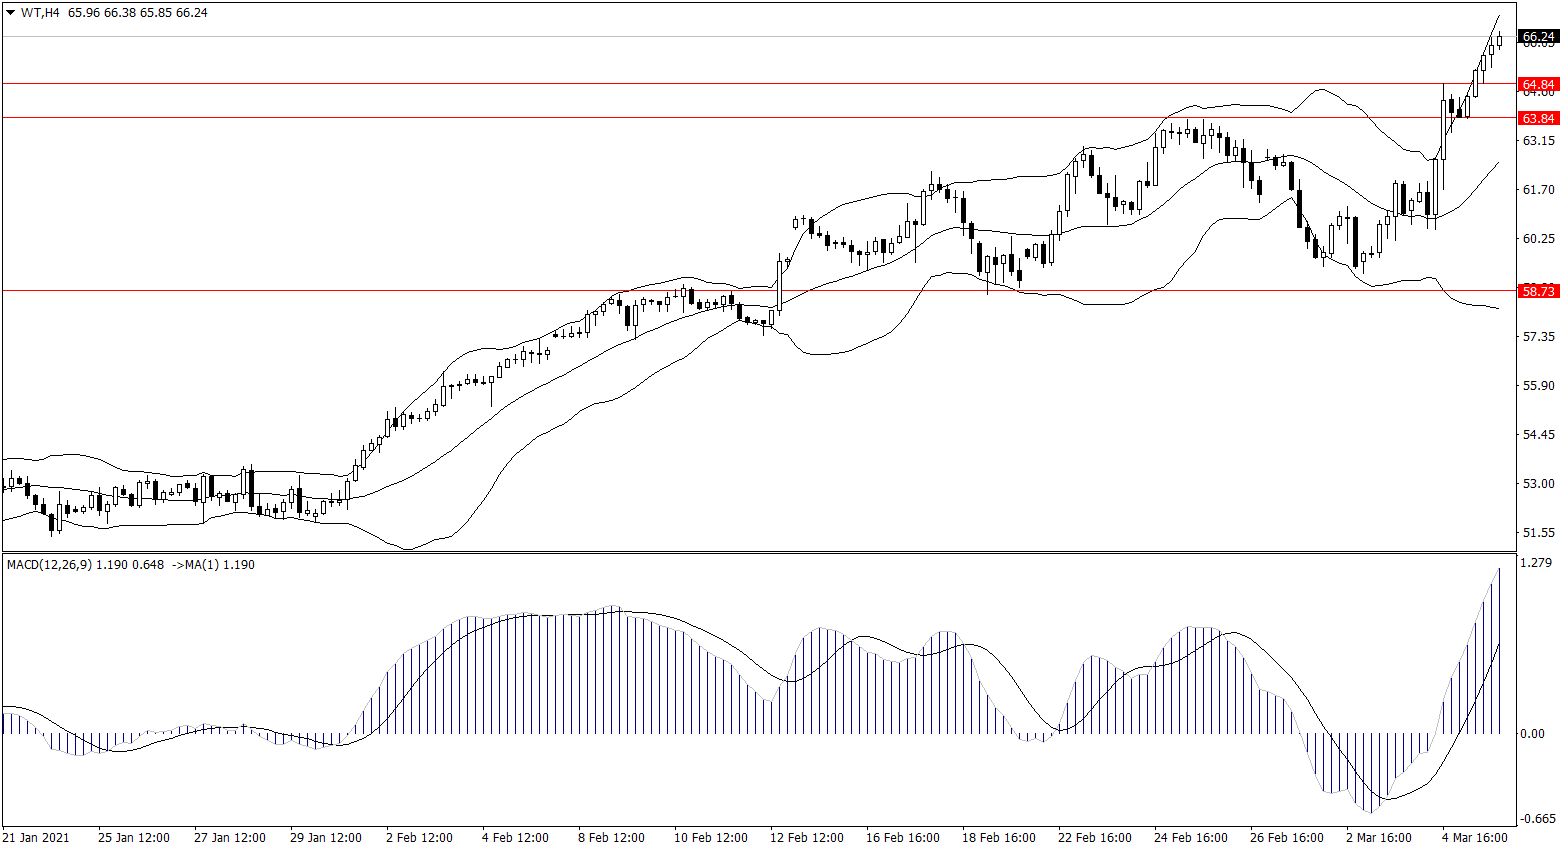Click the 21 Jan 2021 date label
Viewport: 1566px width, 850px height.
pyautogui.click(x=36, y=838)
